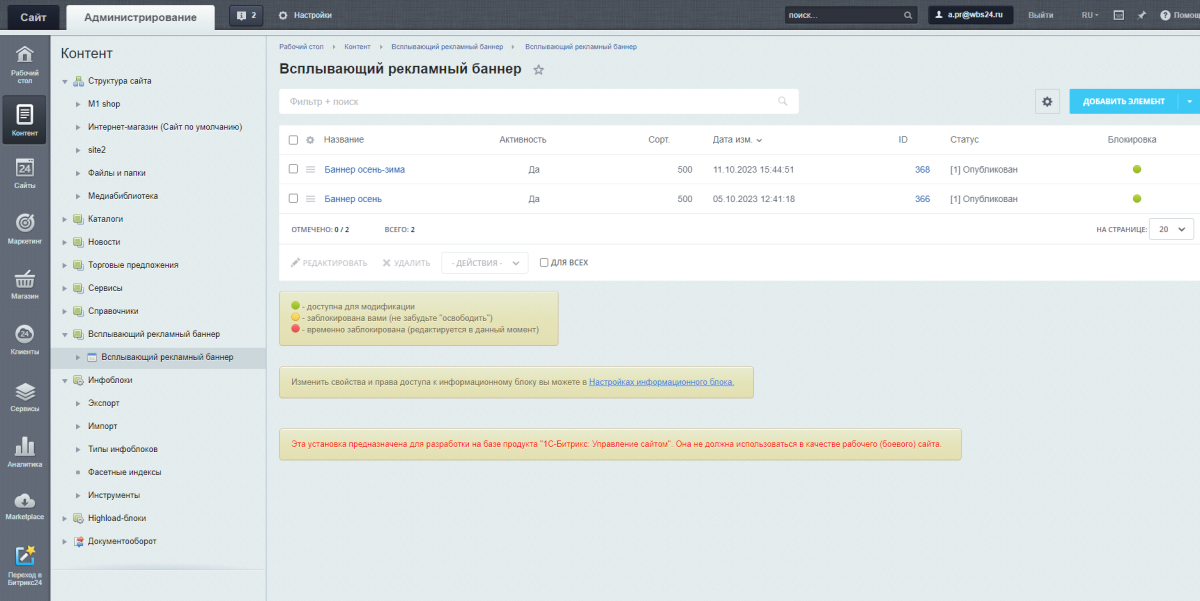This screenshot has width=1200, height=601.
Task: Enable the ДЛЯ ВСЕХ checkbox
Action: pyautogui.click(x=544, y=263)
